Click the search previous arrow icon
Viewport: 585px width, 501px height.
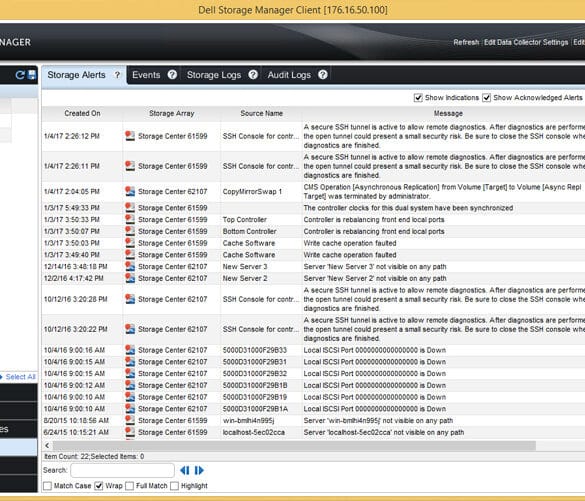[x=185, y=470]
